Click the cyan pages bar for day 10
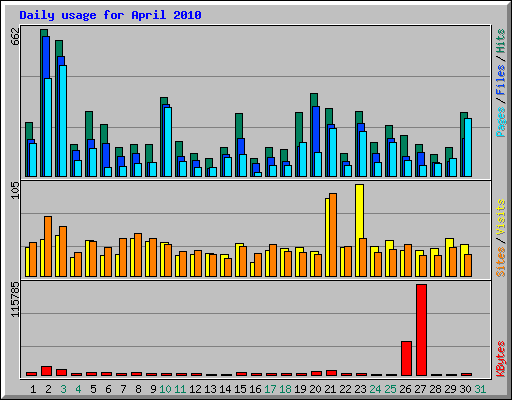Viewport: 512px width, 400px height. pyautogui.click(x=168, y=142)
